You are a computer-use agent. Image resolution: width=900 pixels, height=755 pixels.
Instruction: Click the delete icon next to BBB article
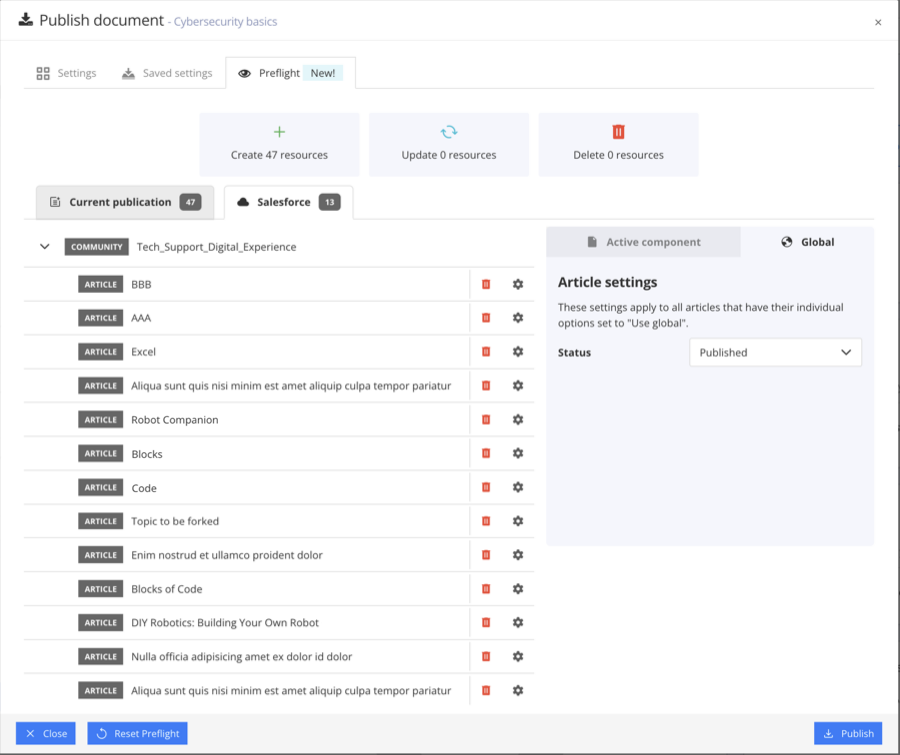(x=486, y=284)
